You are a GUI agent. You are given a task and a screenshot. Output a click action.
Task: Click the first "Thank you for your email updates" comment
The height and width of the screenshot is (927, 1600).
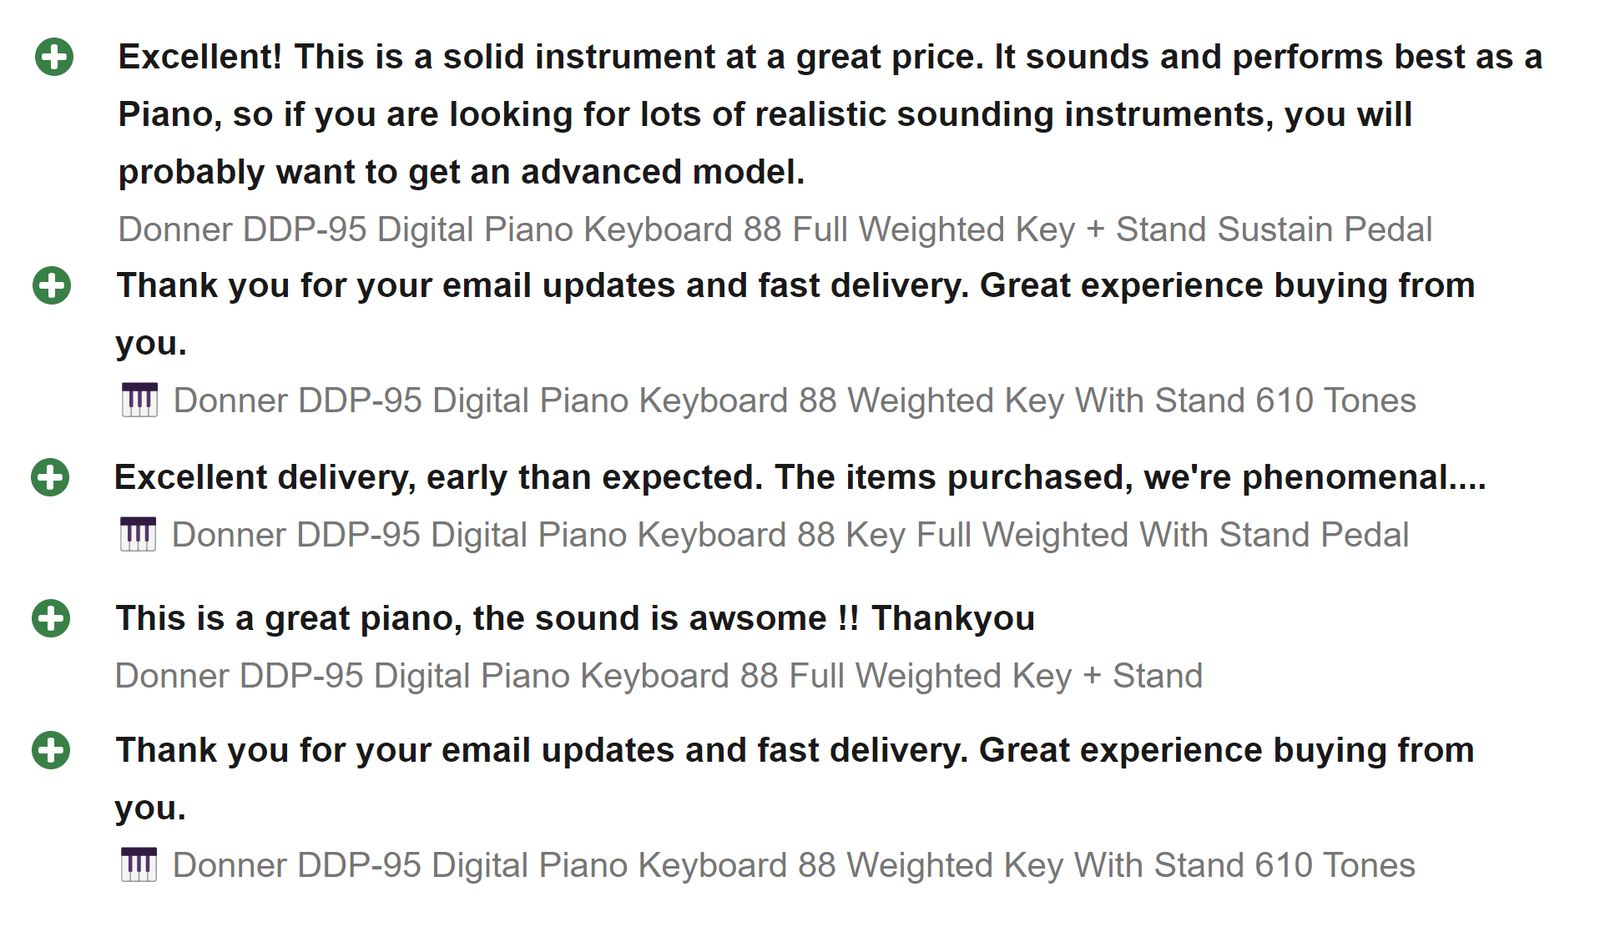[795, 286]
